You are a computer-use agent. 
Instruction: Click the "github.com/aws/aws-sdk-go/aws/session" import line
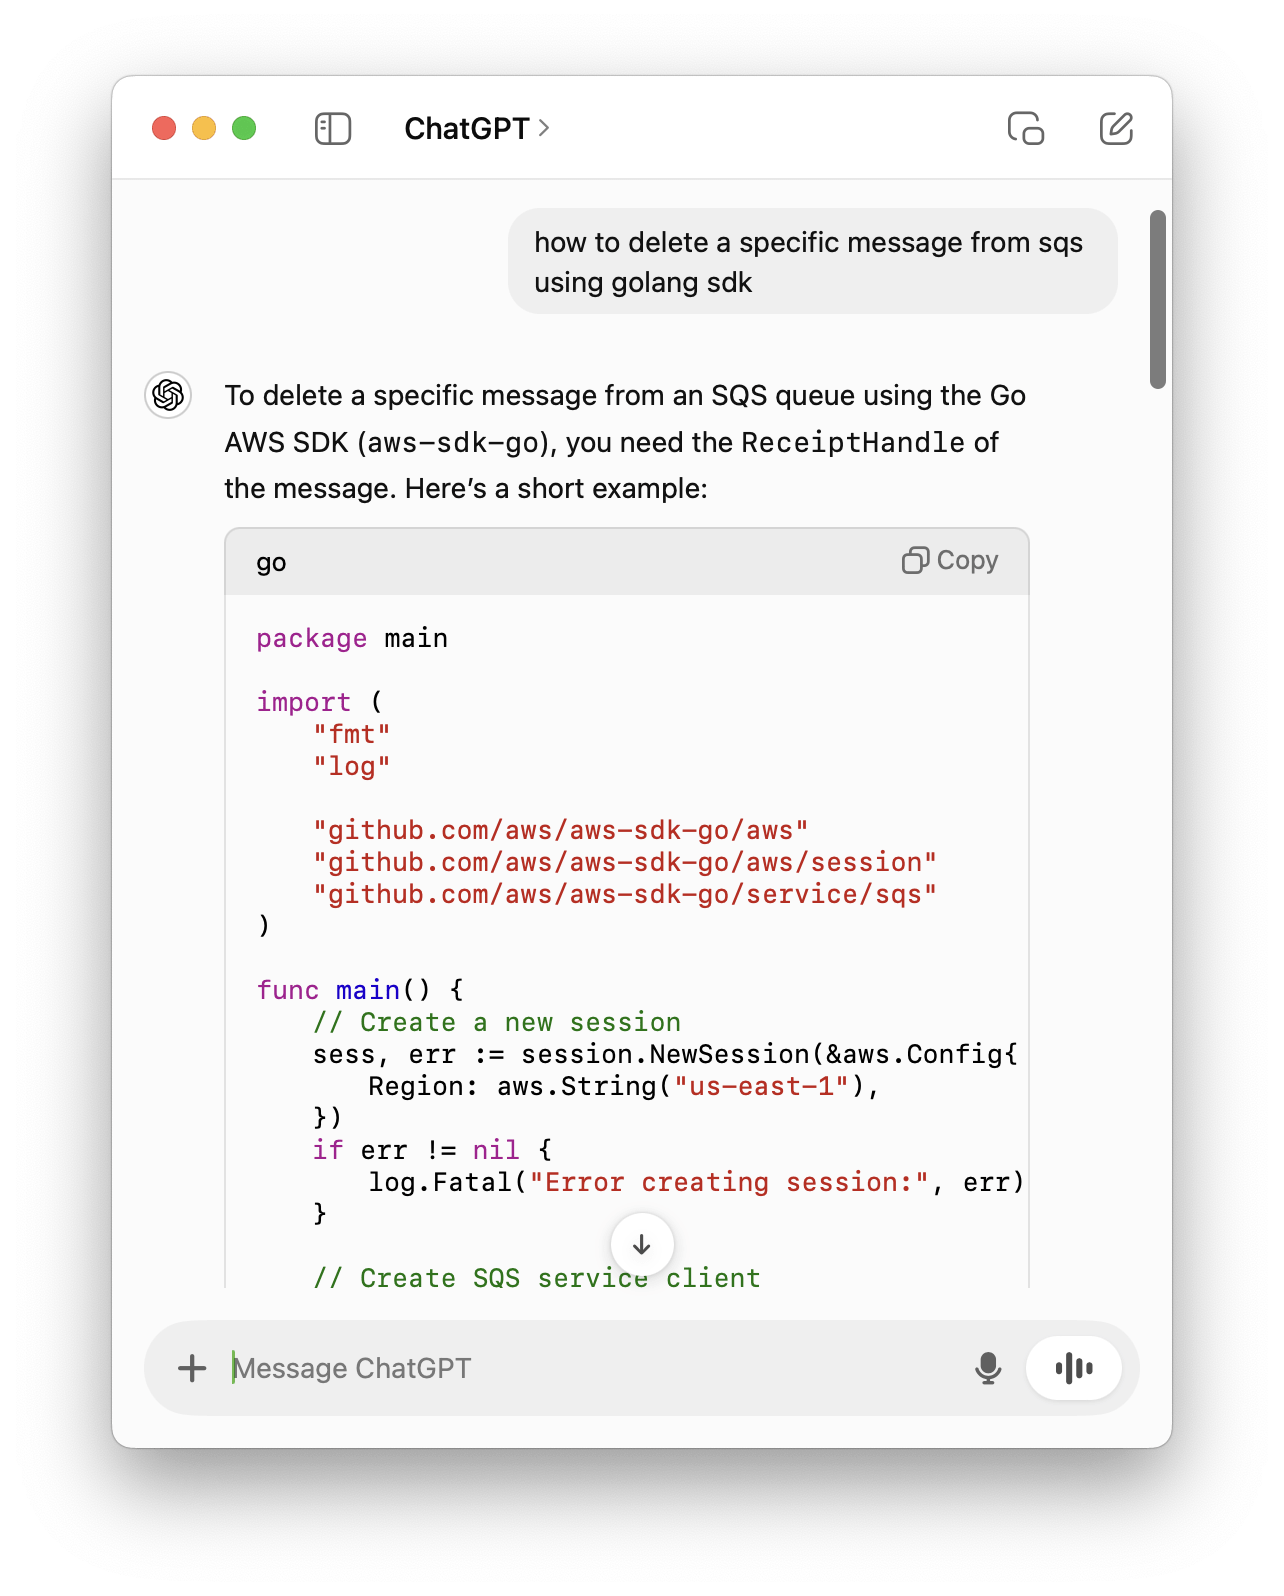(x=625, y=862)
